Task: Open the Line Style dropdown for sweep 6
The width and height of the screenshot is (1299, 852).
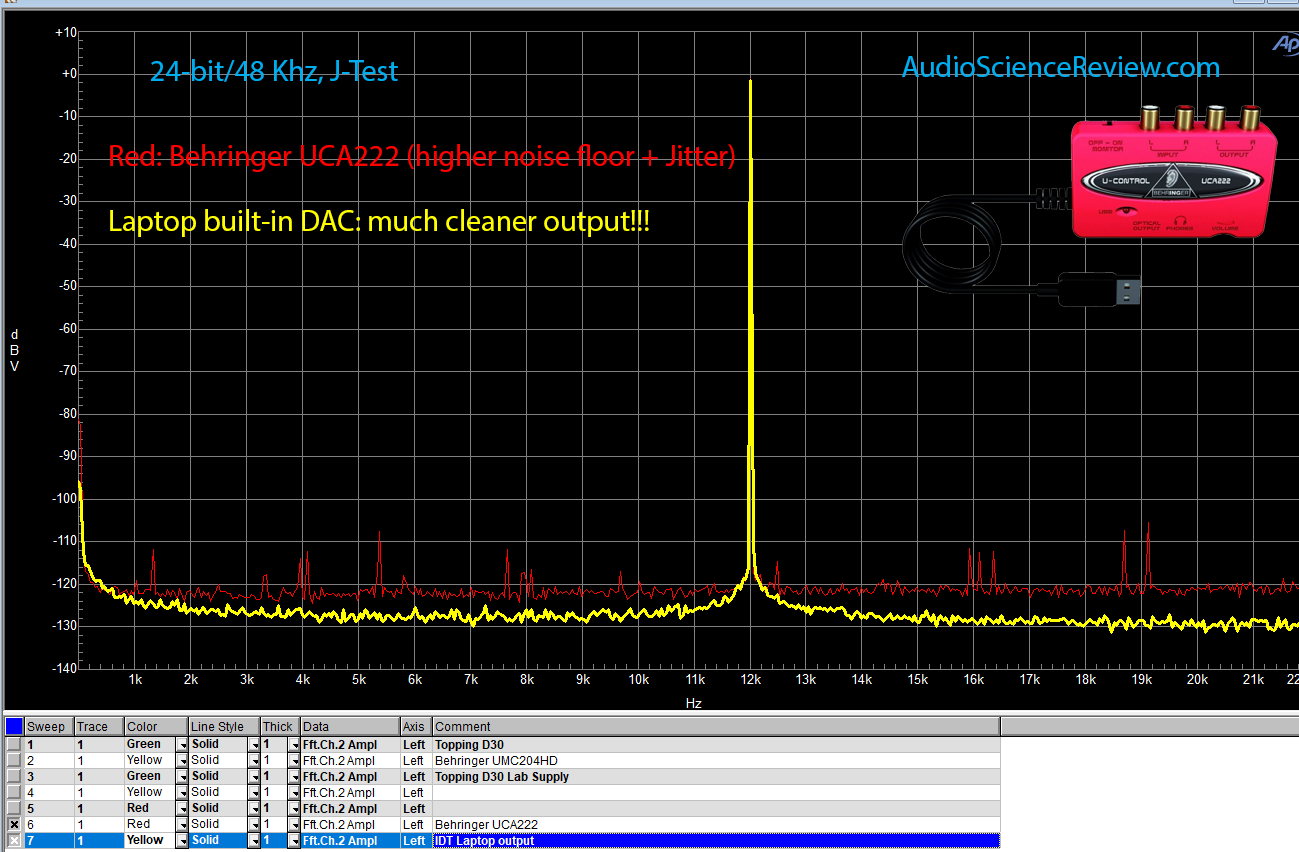Action: (253, 825)
